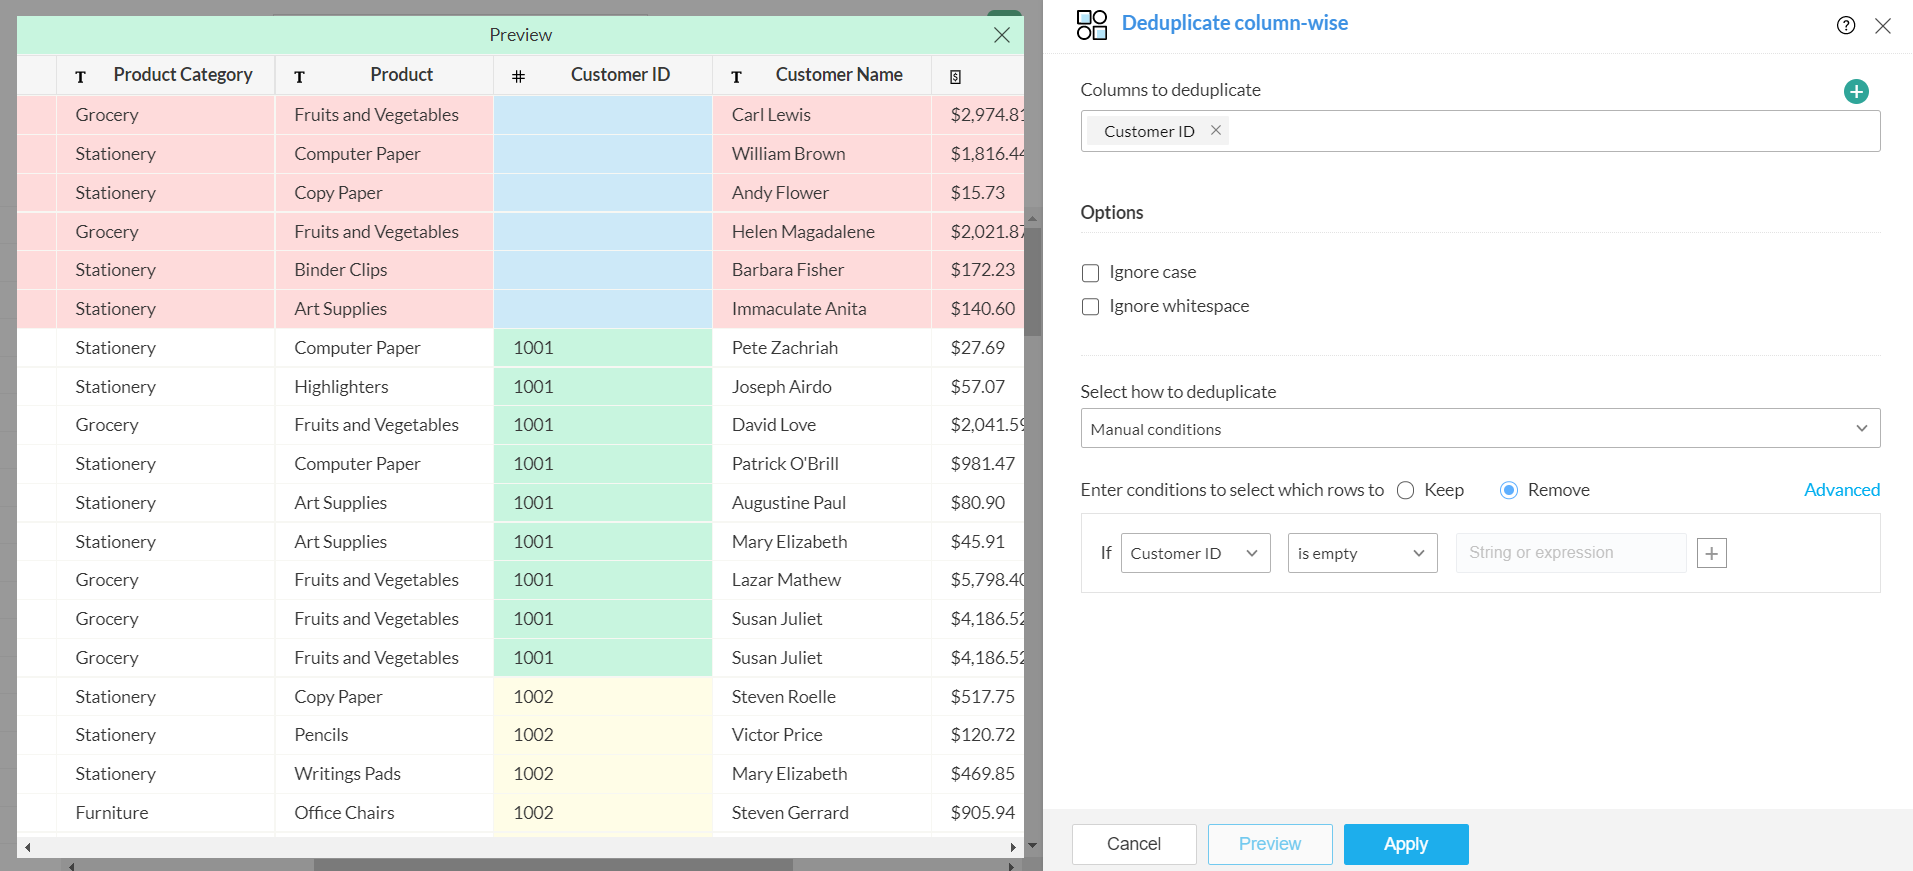Screen dimensions: 1913x871
Task: Click the Advanced link
Action: point(1841,490)
